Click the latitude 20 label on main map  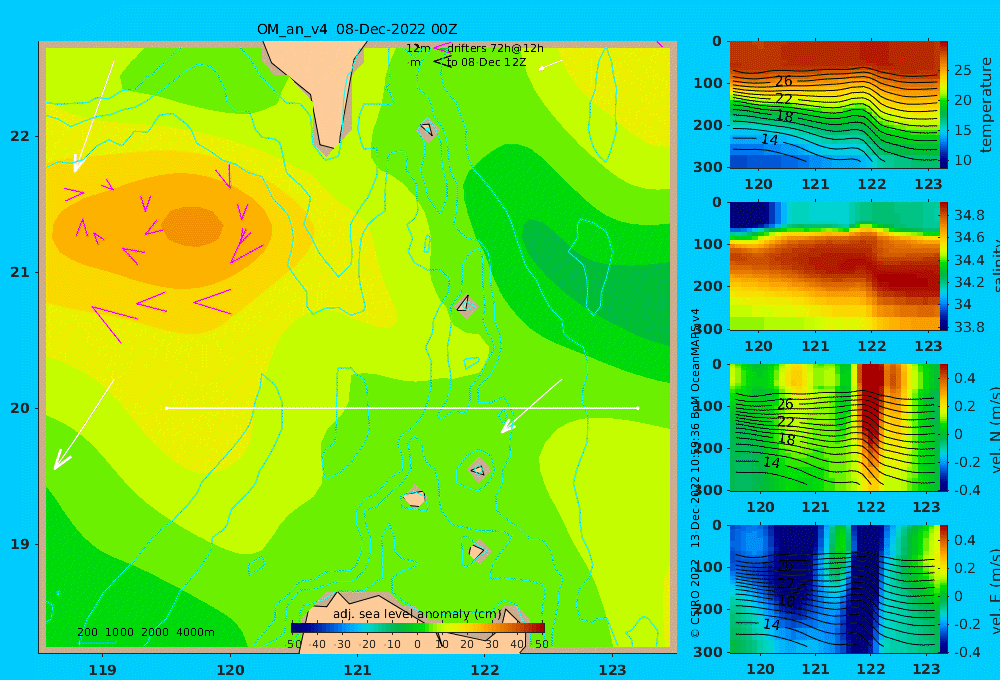20,408
